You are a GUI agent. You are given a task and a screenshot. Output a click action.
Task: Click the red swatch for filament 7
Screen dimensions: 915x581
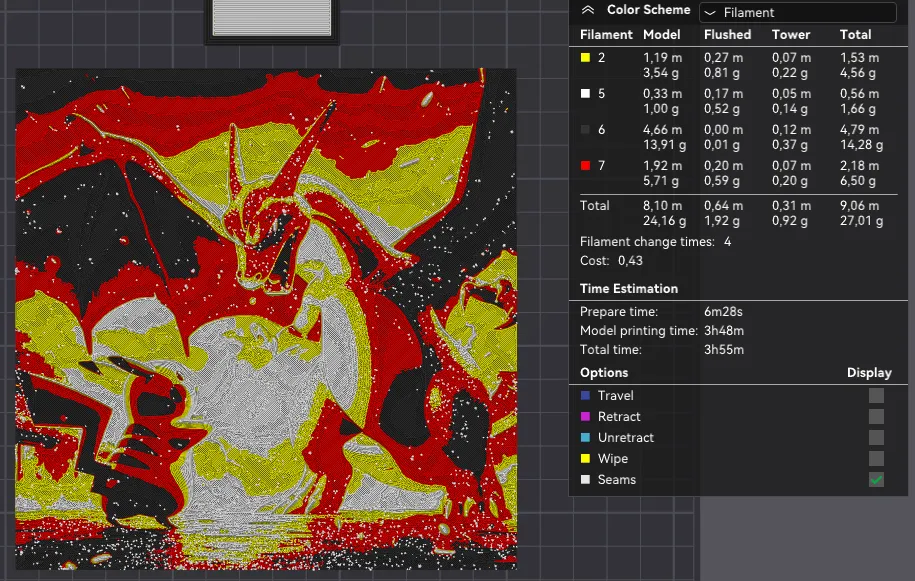pyautogui.click(x=585, y=166)
